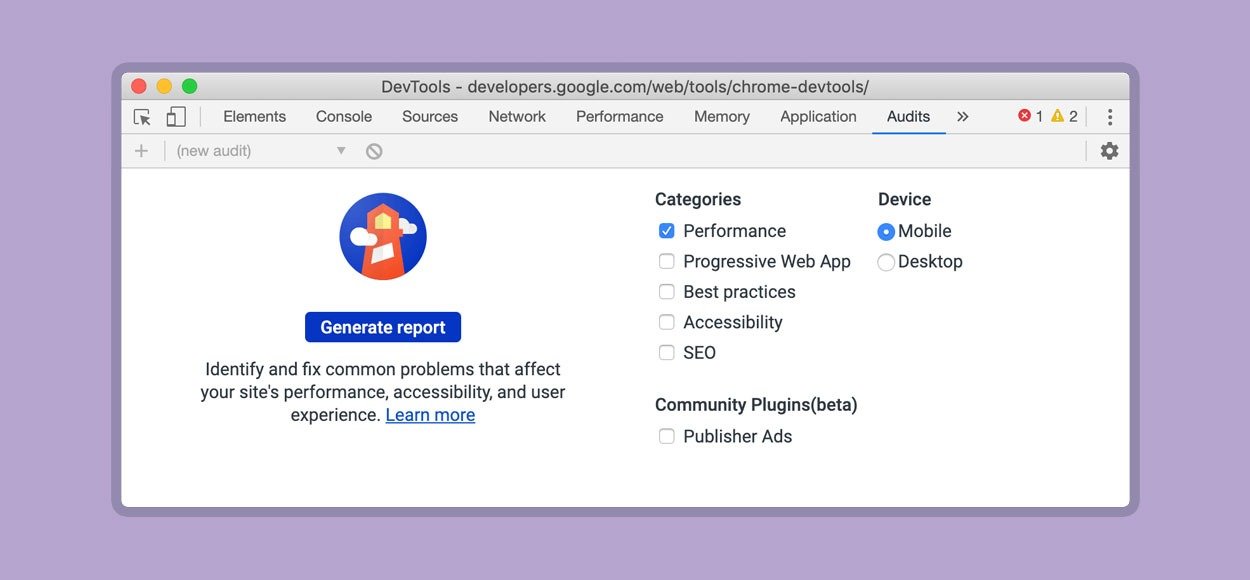Select the Desktop device radio button
This screenshot has height=580, width=1250.
pos(886,262)
